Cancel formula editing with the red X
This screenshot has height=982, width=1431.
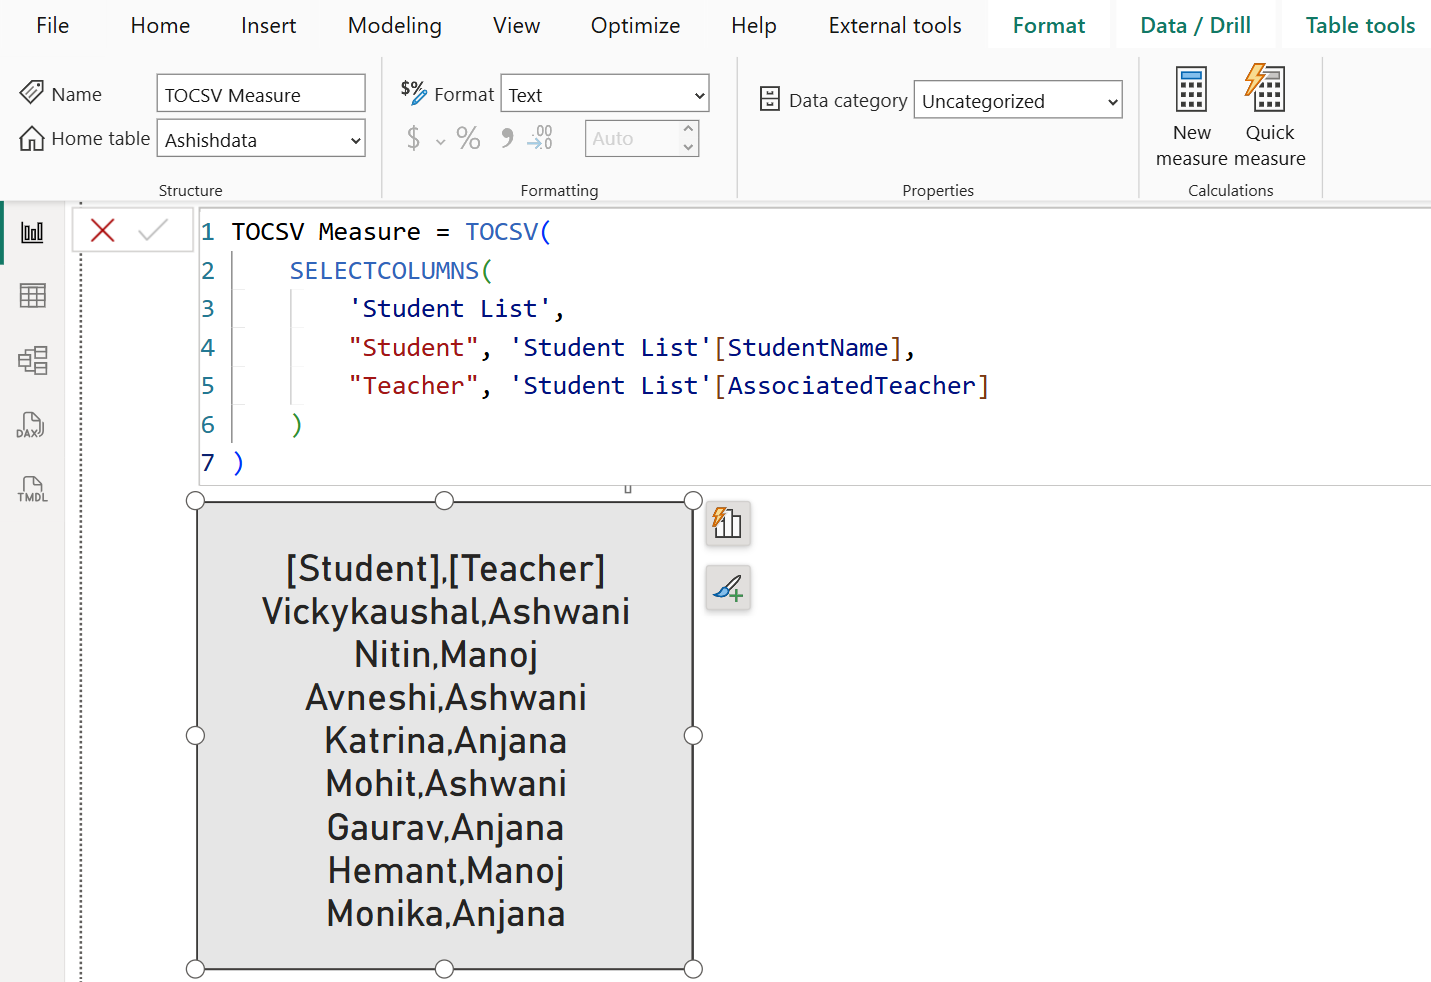click(102, 230)
